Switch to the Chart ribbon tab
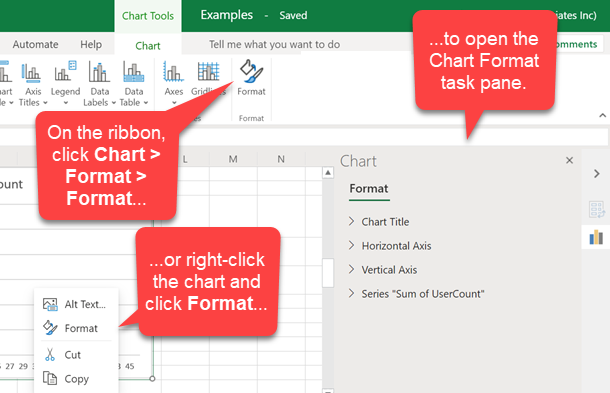The height and width of the screenshot is (393, 610). click(x=148, y=46)
